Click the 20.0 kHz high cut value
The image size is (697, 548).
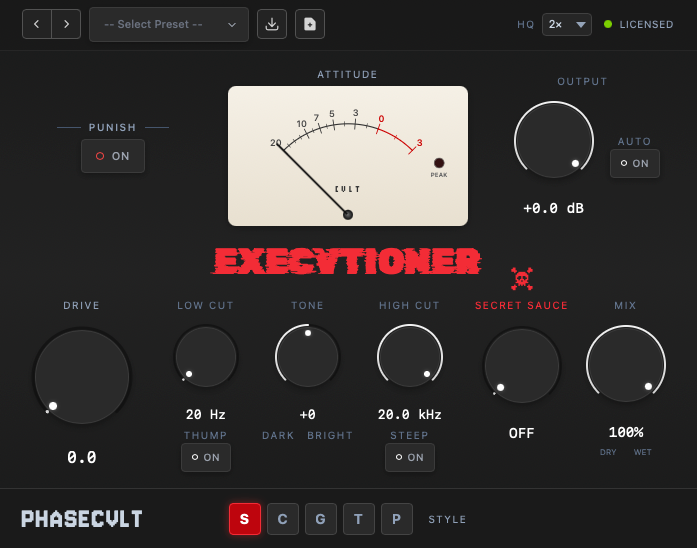point(410,415)
